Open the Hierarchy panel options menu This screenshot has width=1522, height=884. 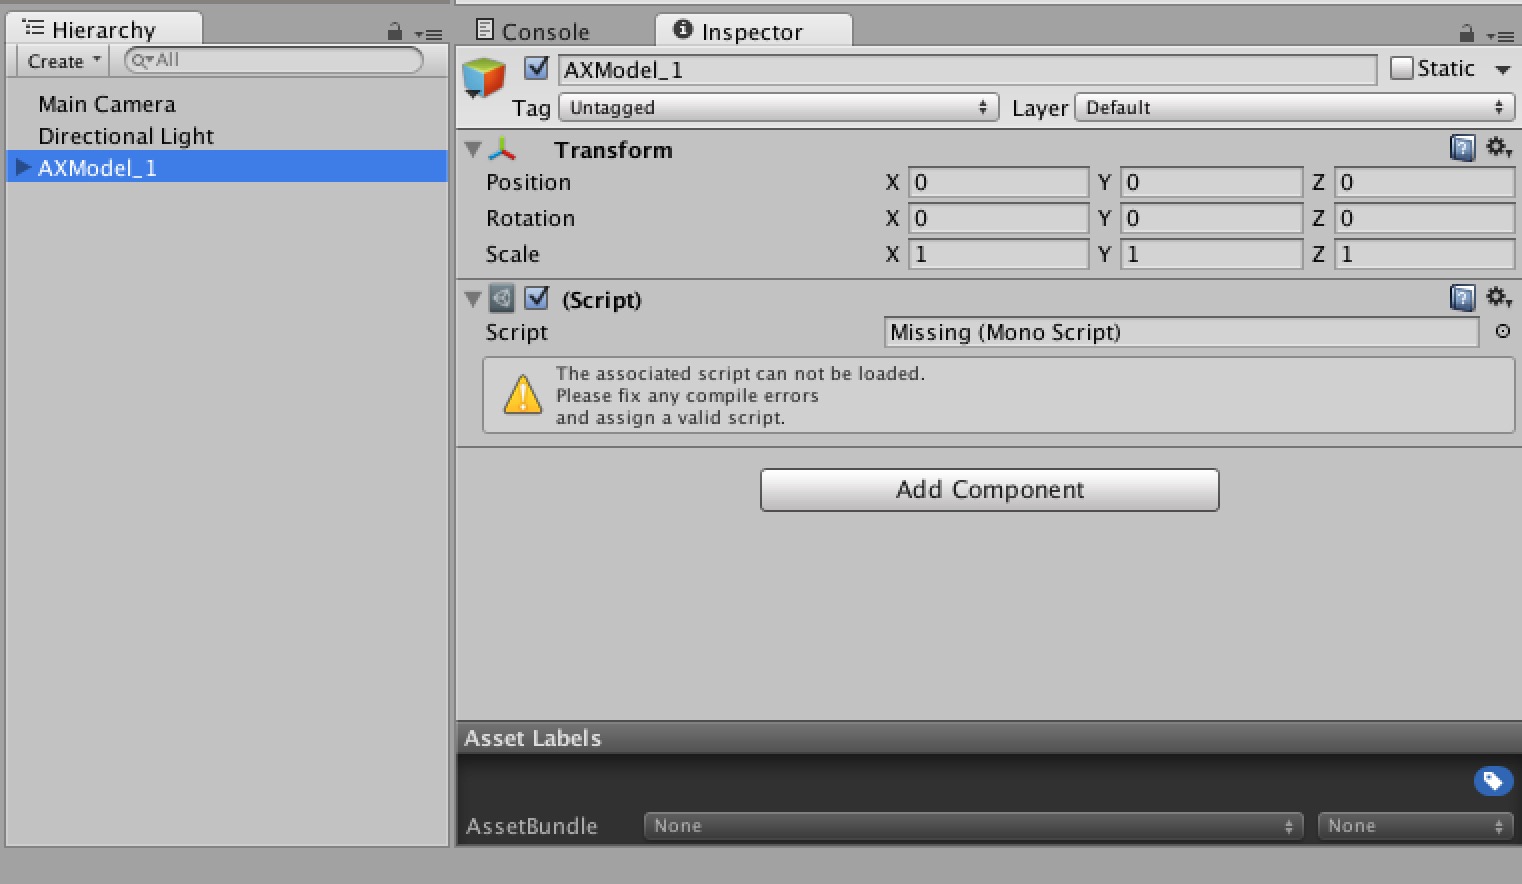[x=429, y=34]
